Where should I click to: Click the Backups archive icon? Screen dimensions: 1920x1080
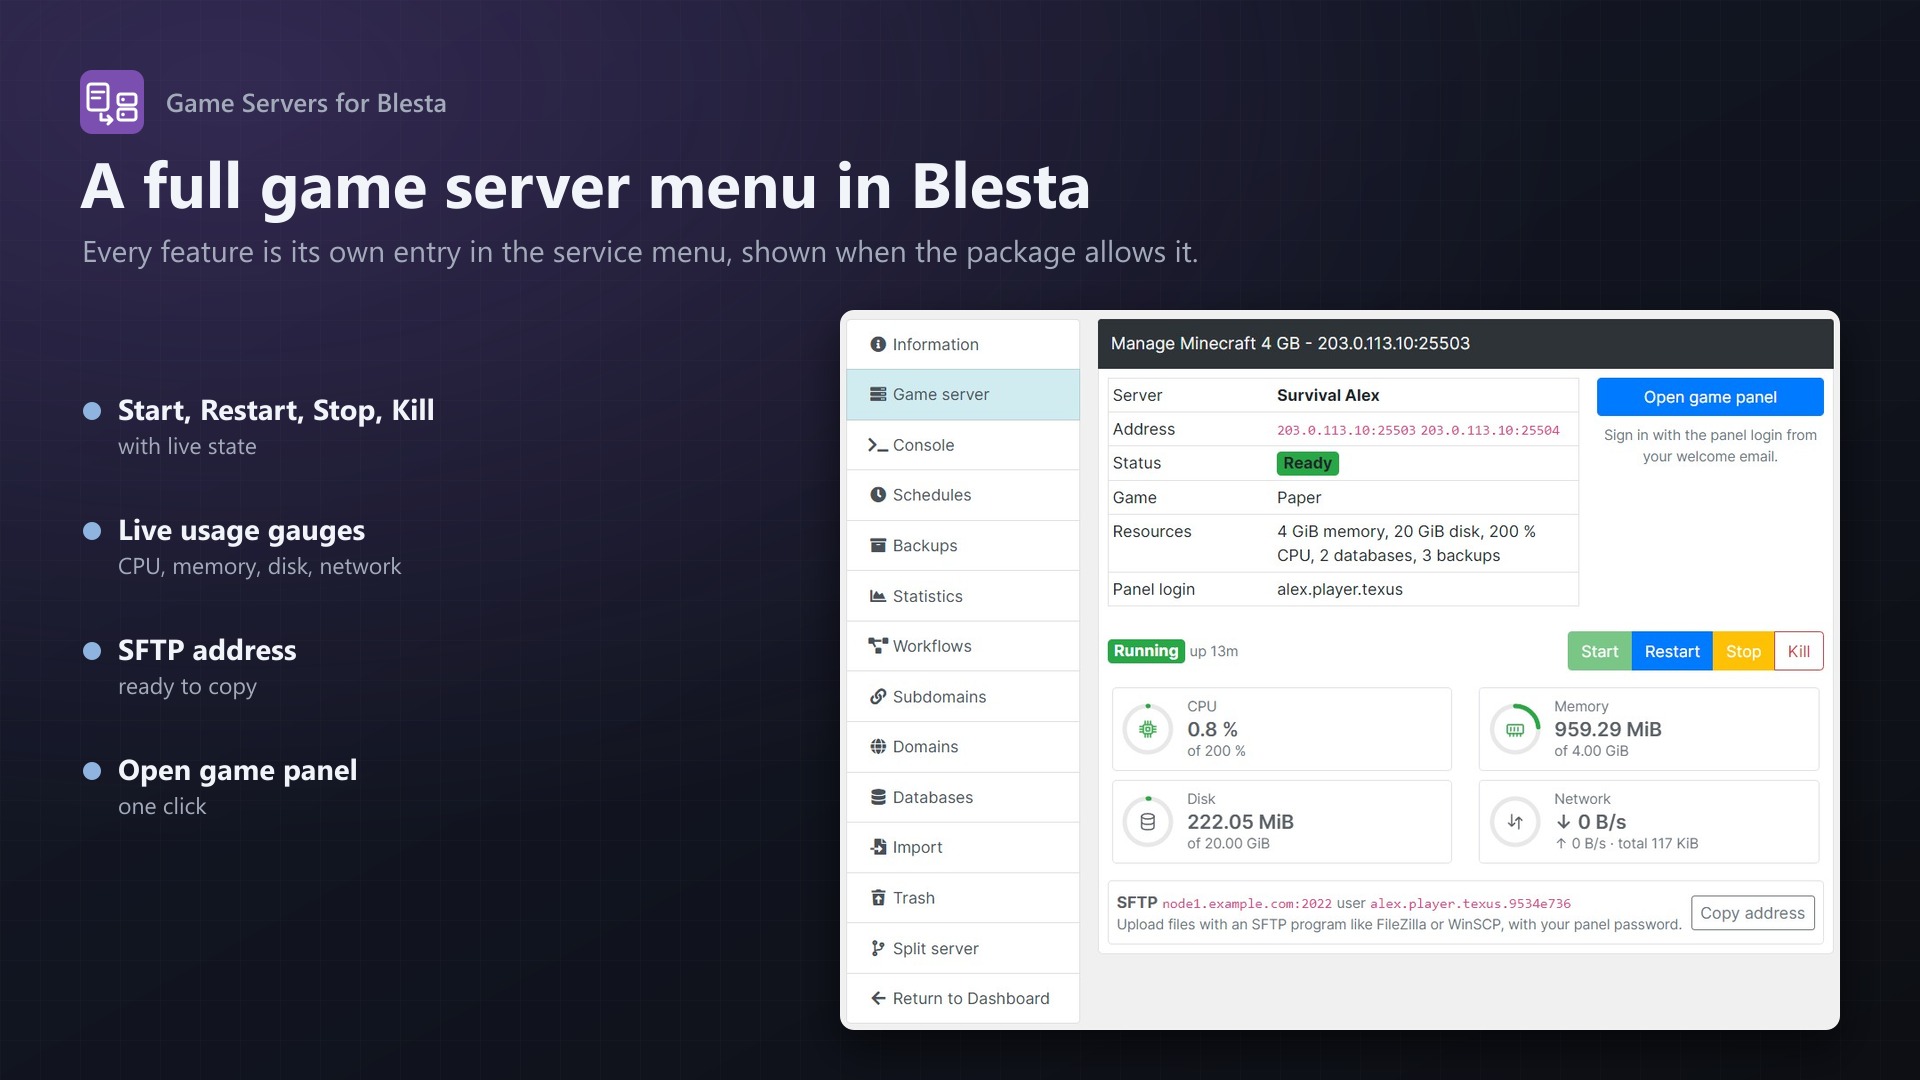click(x=878, y=545)
